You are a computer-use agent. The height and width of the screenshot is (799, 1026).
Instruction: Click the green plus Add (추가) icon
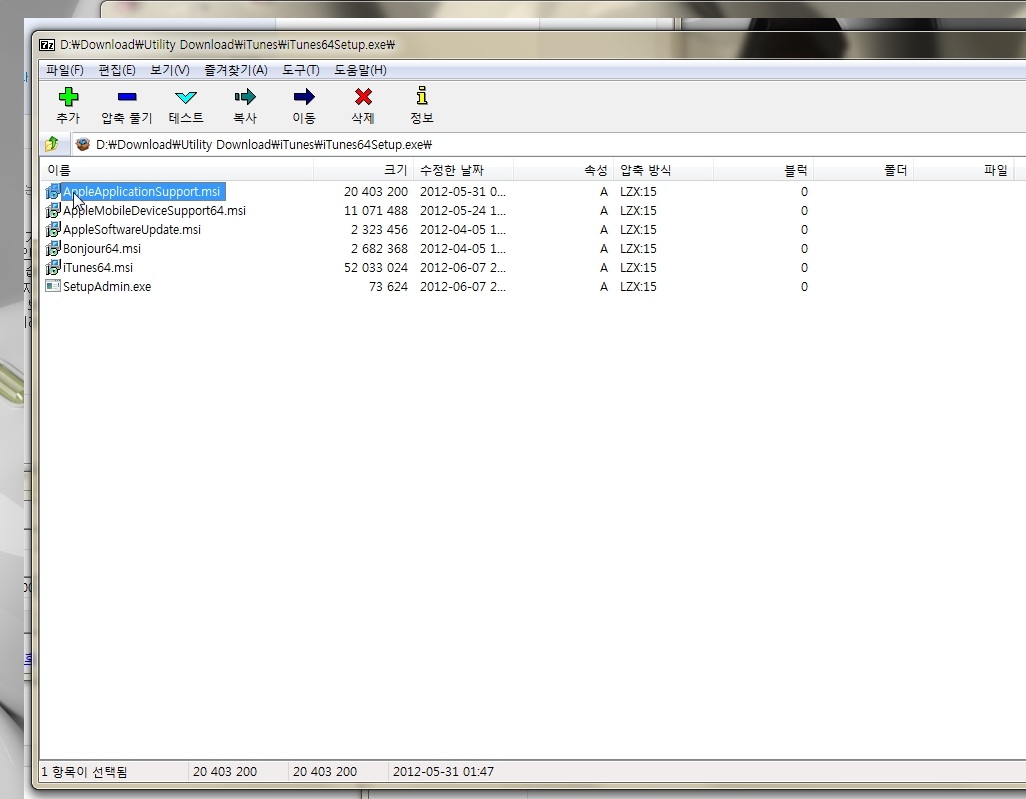tap(68, 97)
